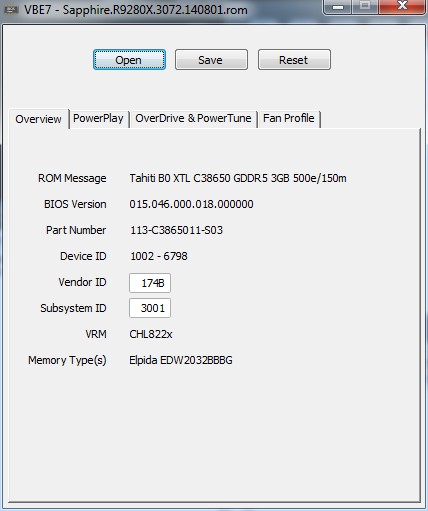Screen dimensions: 428x511
Task: Click VRM value CHL822x
Action: pos(151,334)
